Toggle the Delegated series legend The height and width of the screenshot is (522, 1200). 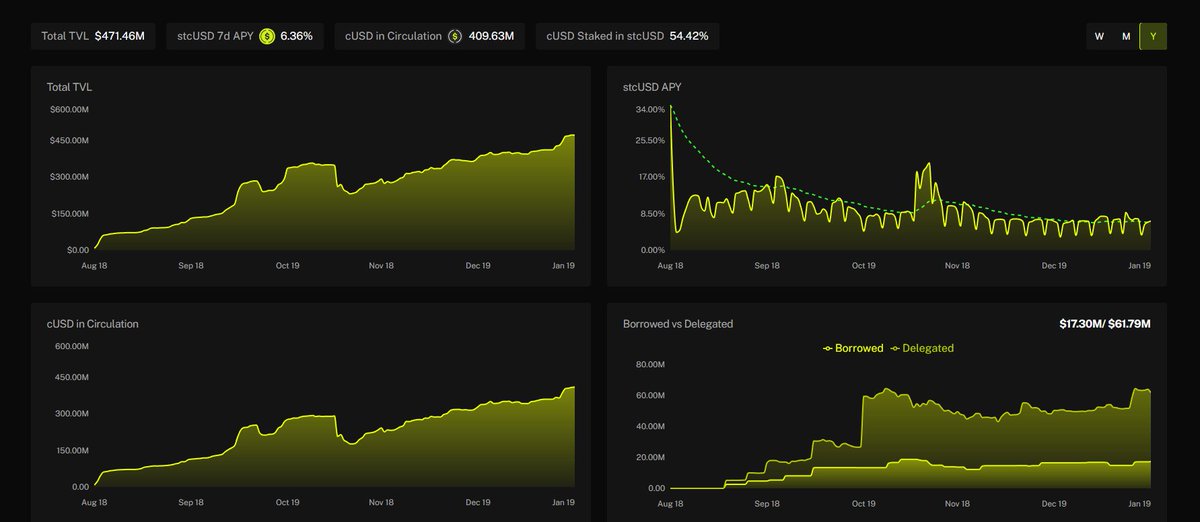pyautogui.click(x=921, y=348)
